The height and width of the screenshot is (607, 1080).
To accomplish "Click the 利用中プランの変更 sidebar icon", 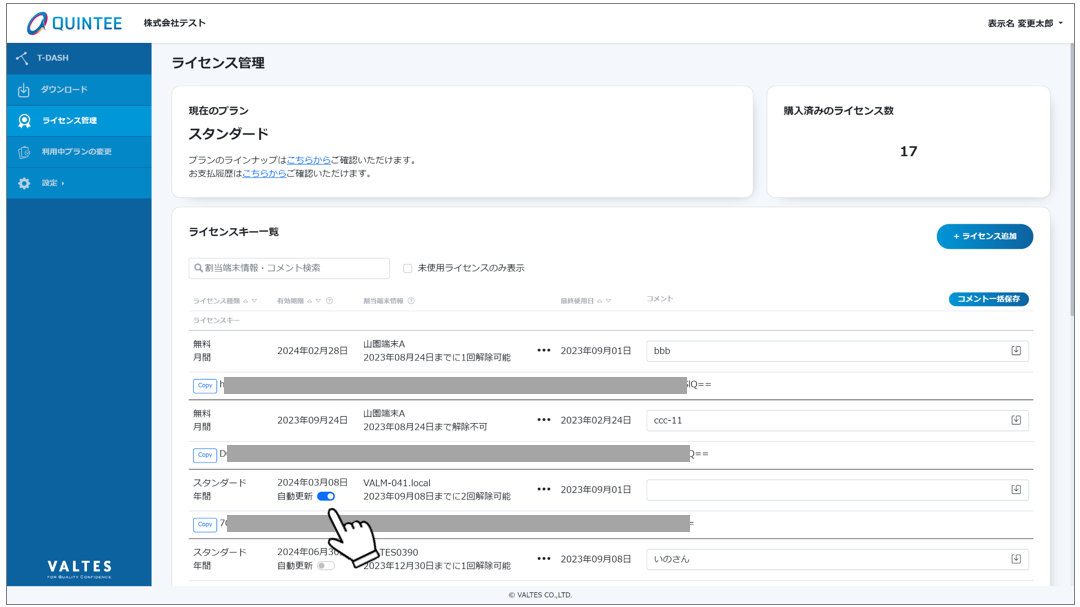I will point(24,152).
